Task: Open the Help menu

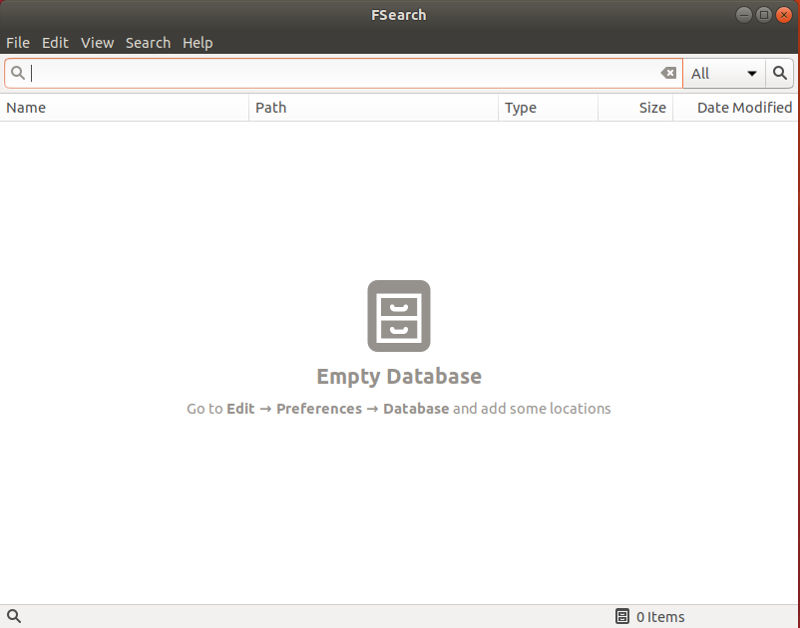Action: click(x=197, y=42)
